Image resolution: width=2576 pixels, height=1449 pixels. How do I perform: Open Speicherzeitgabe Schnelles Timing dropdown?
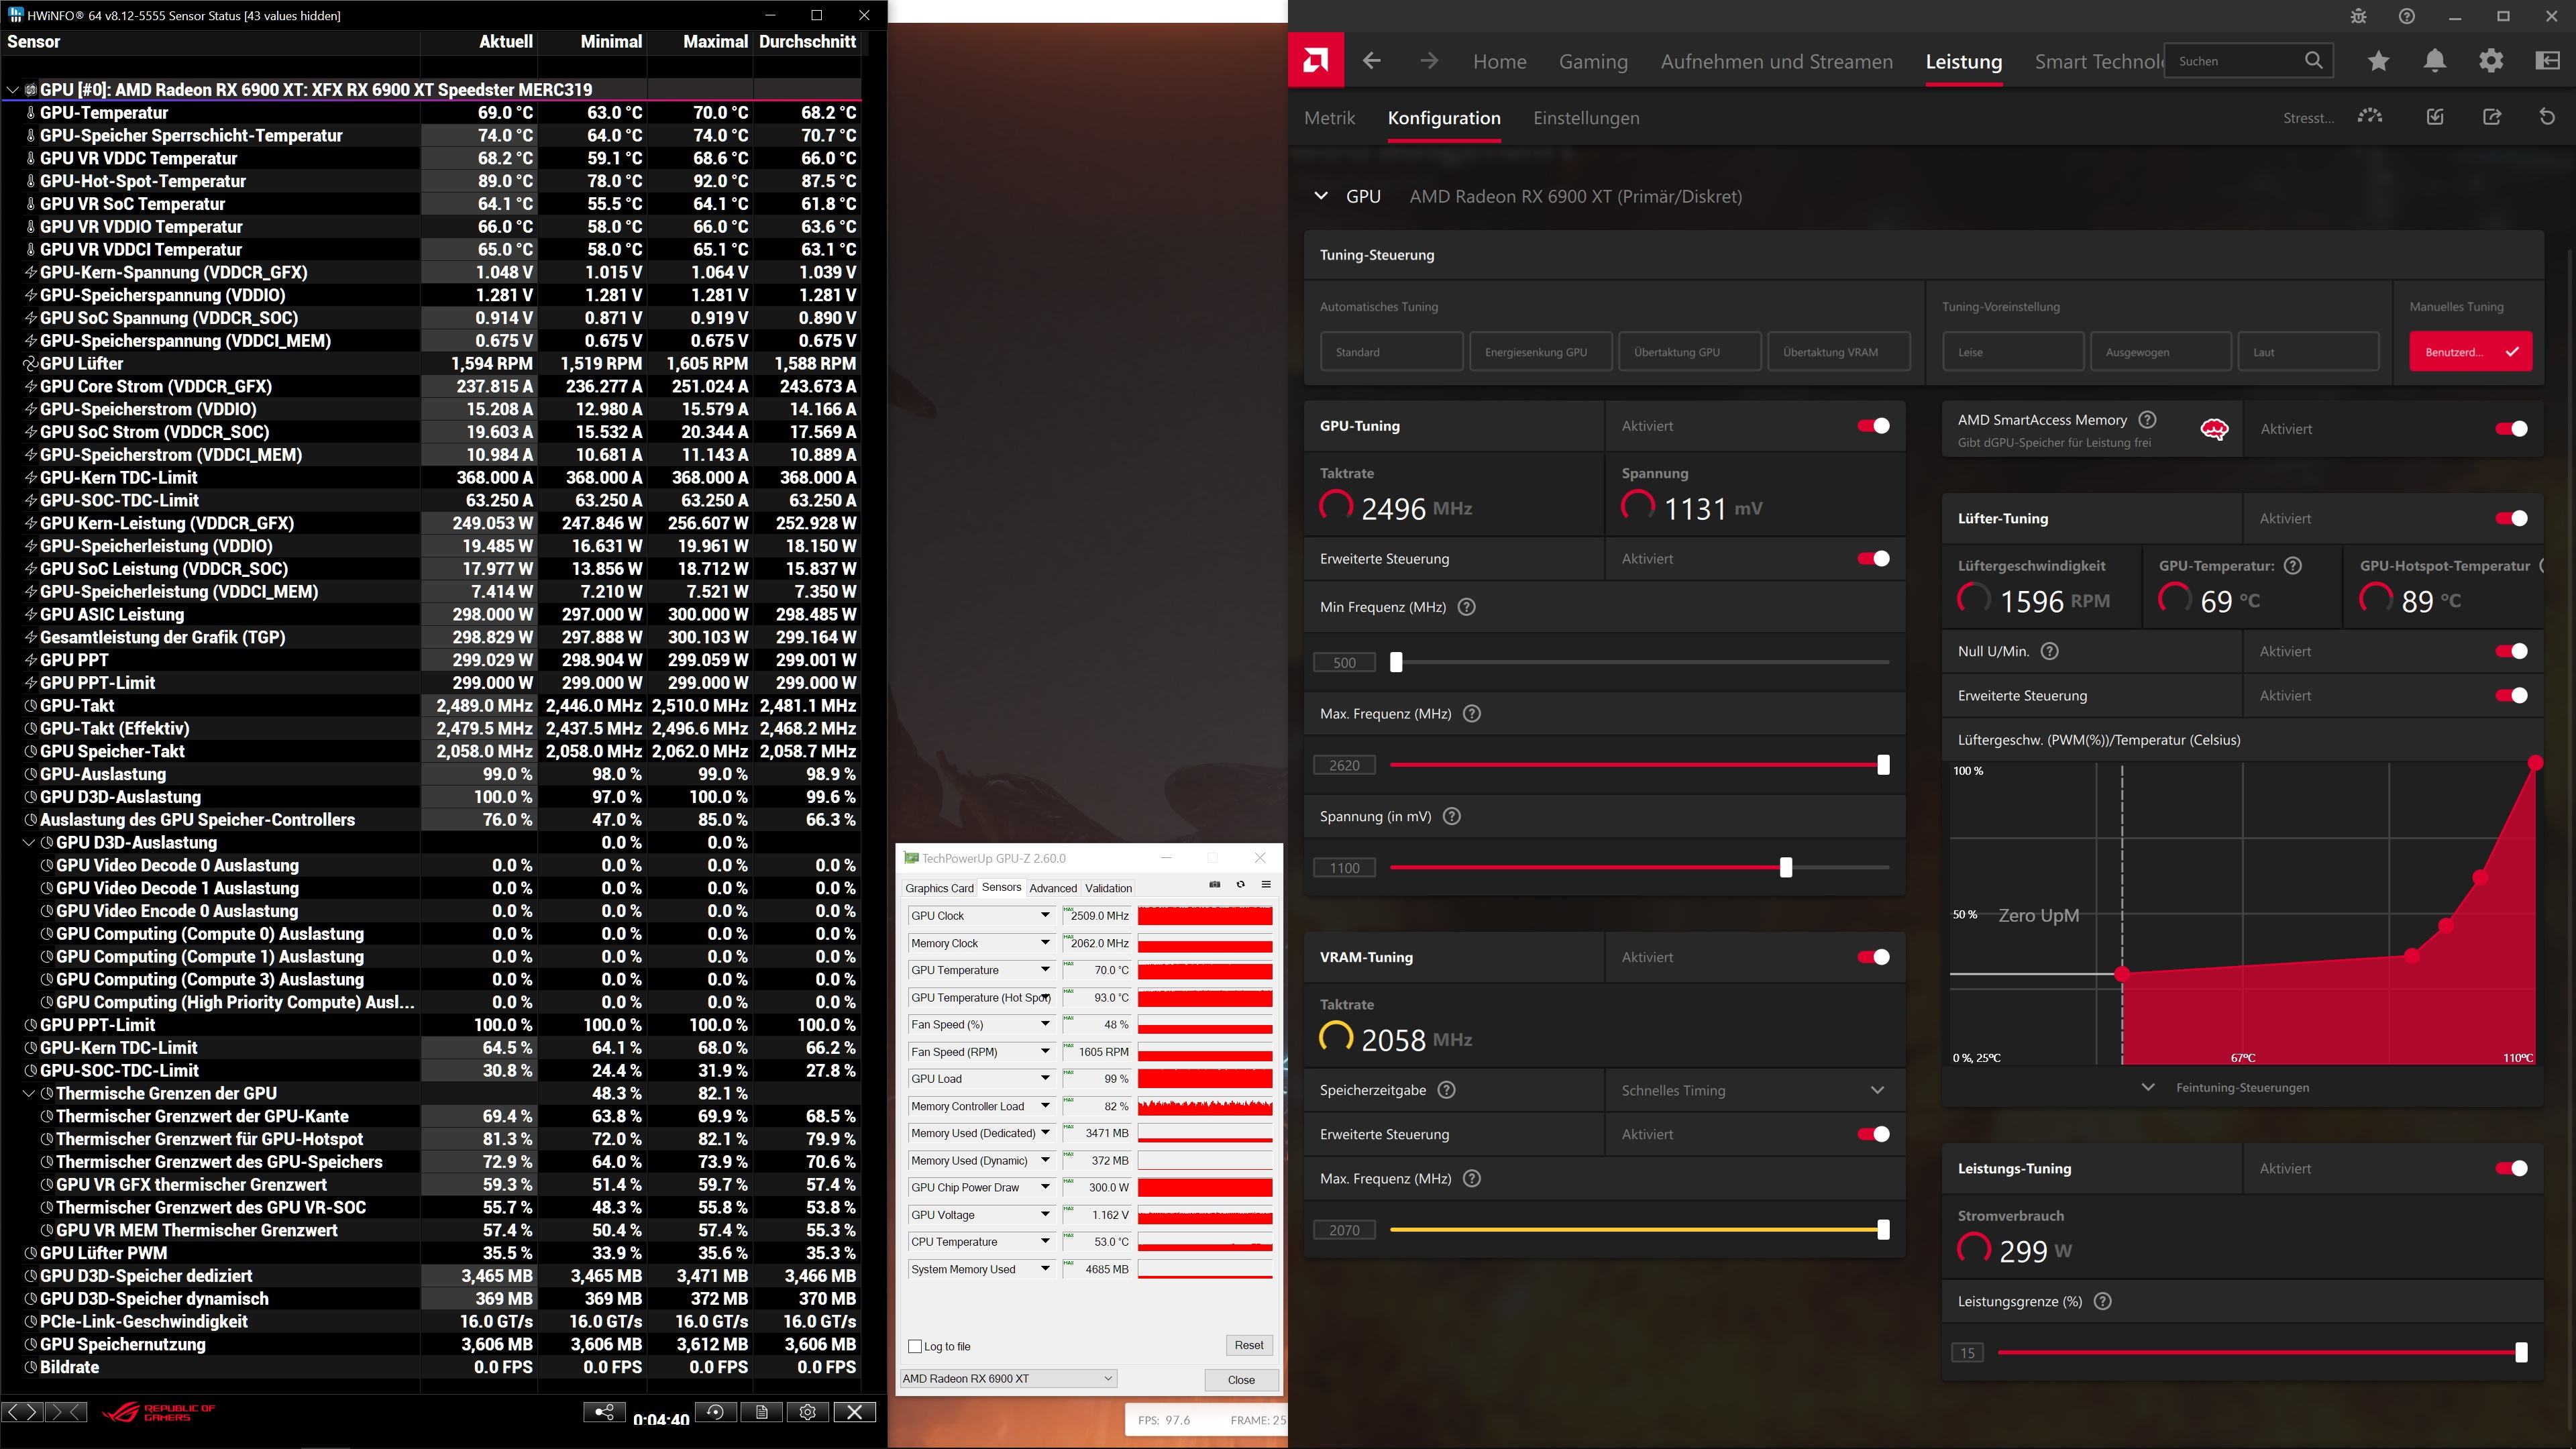coord(1754,1090)
